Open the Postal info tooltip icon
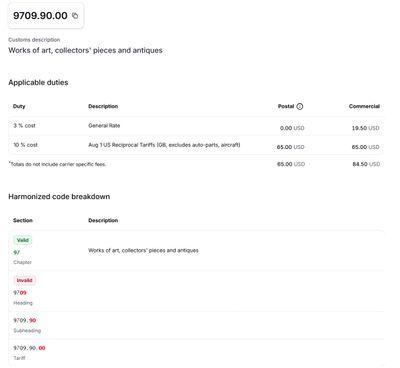The width and height of the screenshot is (400, 368). click(300, 106)
